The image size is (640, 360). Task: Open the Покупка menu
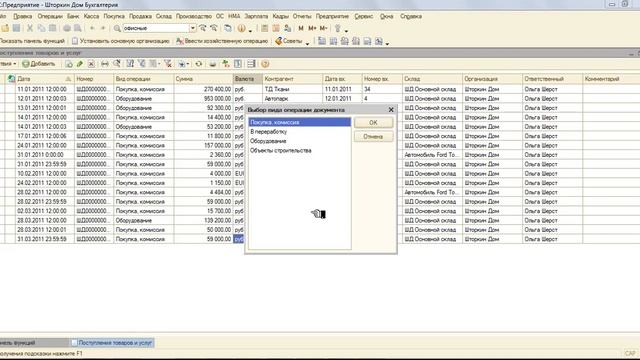click(x=114, y=16)
